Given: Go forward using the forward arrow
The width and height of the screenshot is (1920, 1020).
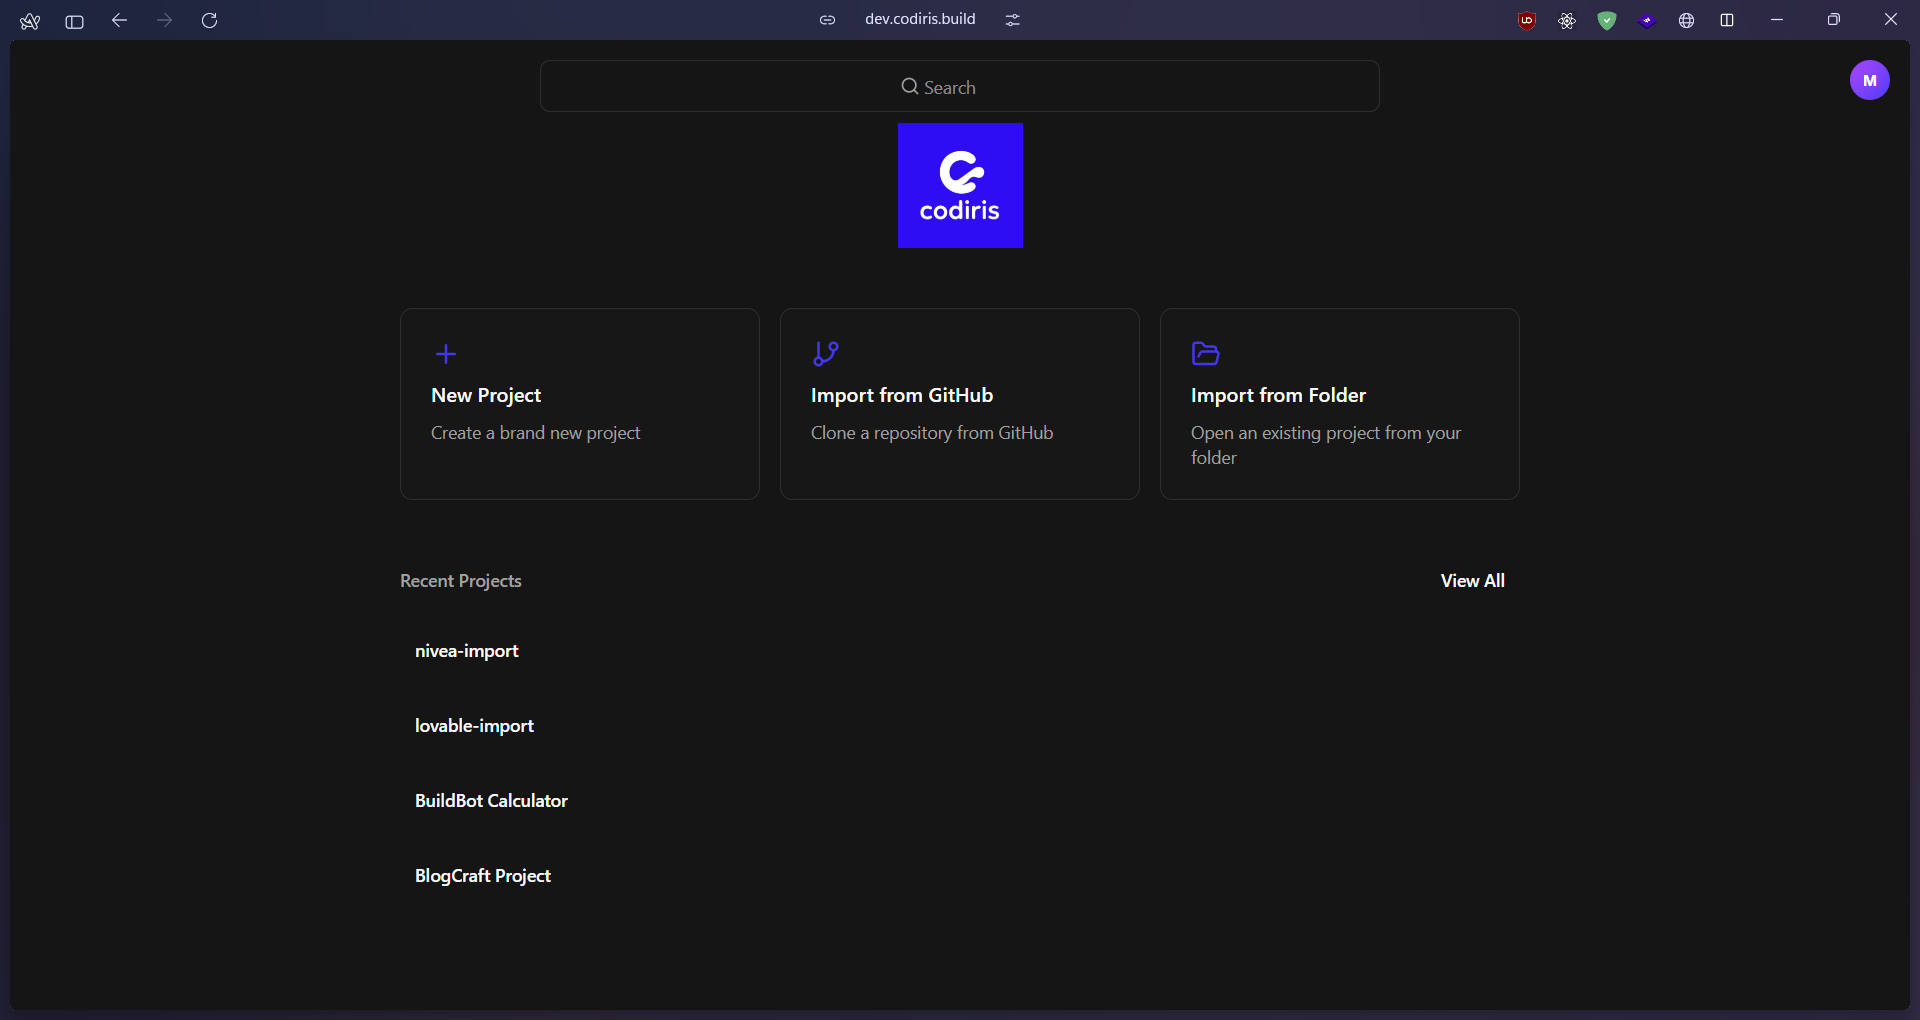Looking at the screenshot, I should pyautogui.click(x=164, y=20).
